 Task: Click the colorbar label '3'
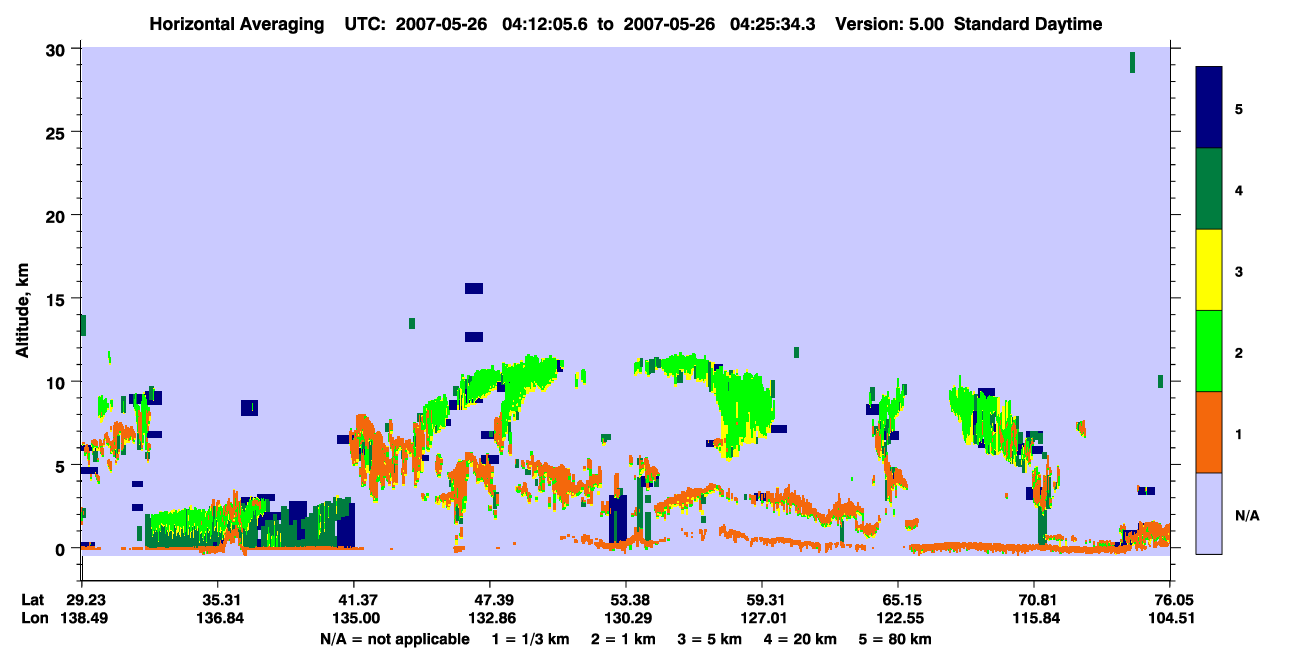click(x=1238, y=271)
